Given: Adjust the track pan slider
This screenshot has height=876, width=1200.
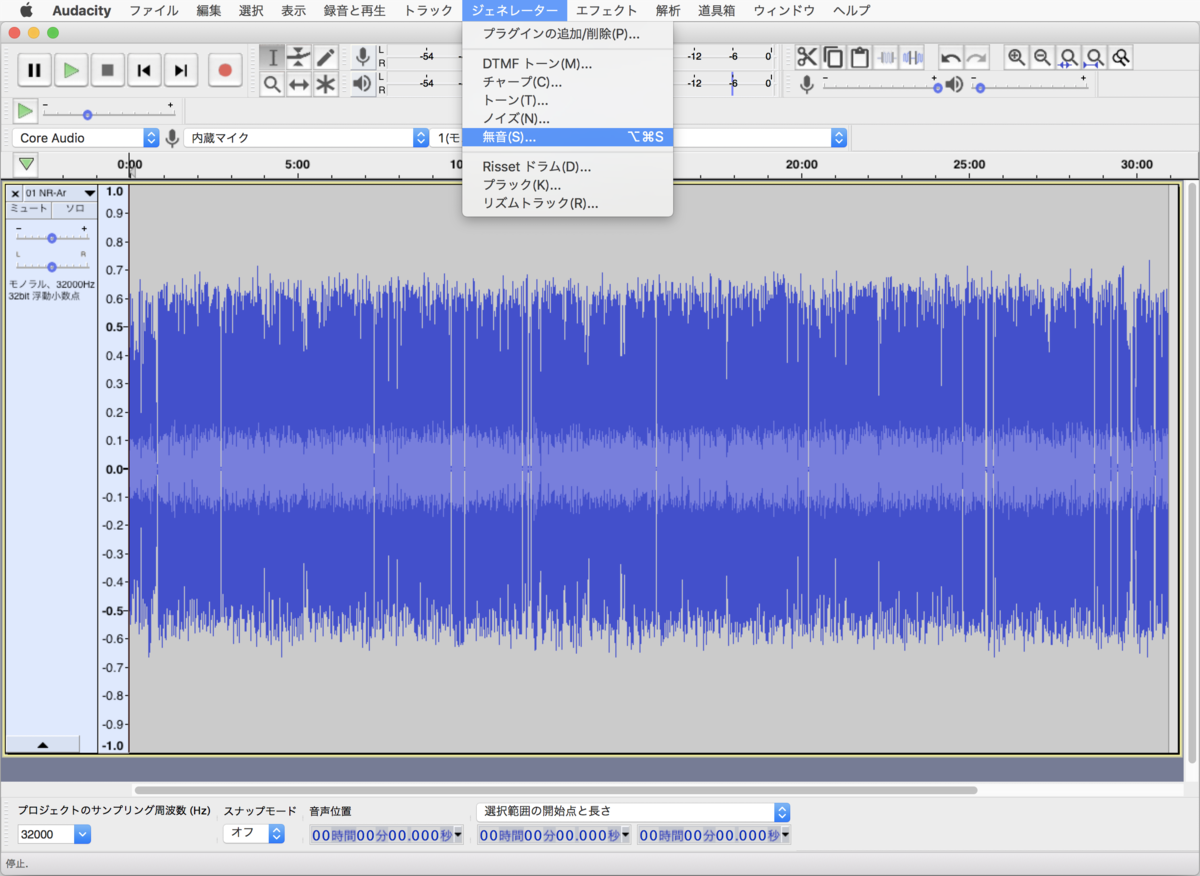Looking at the screenshot, I should (x=52, y=267).
